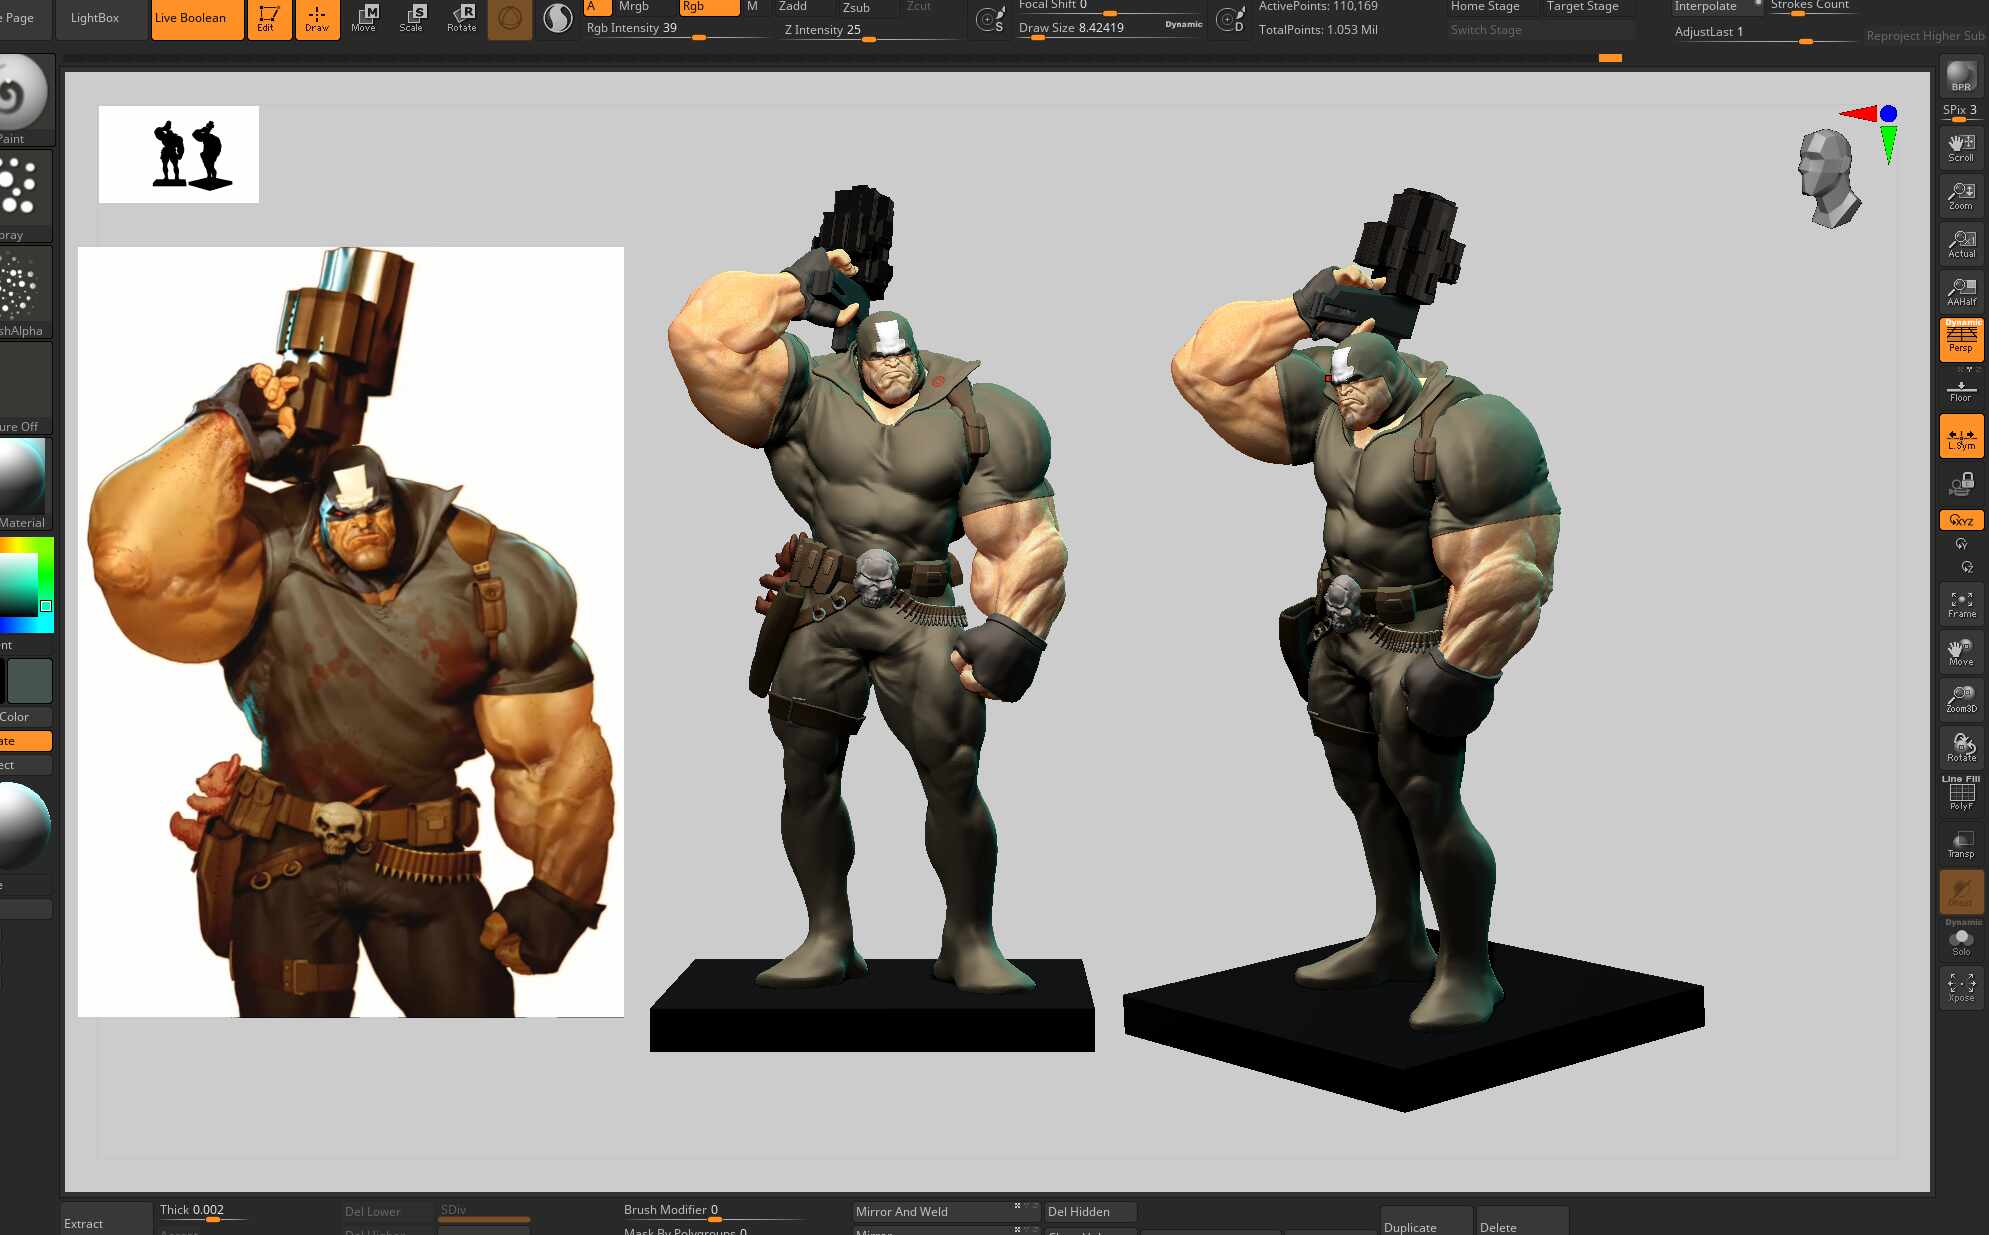Click the Actual size icon
This screenshot has height=1235, width=1989.
point(1961,243)
